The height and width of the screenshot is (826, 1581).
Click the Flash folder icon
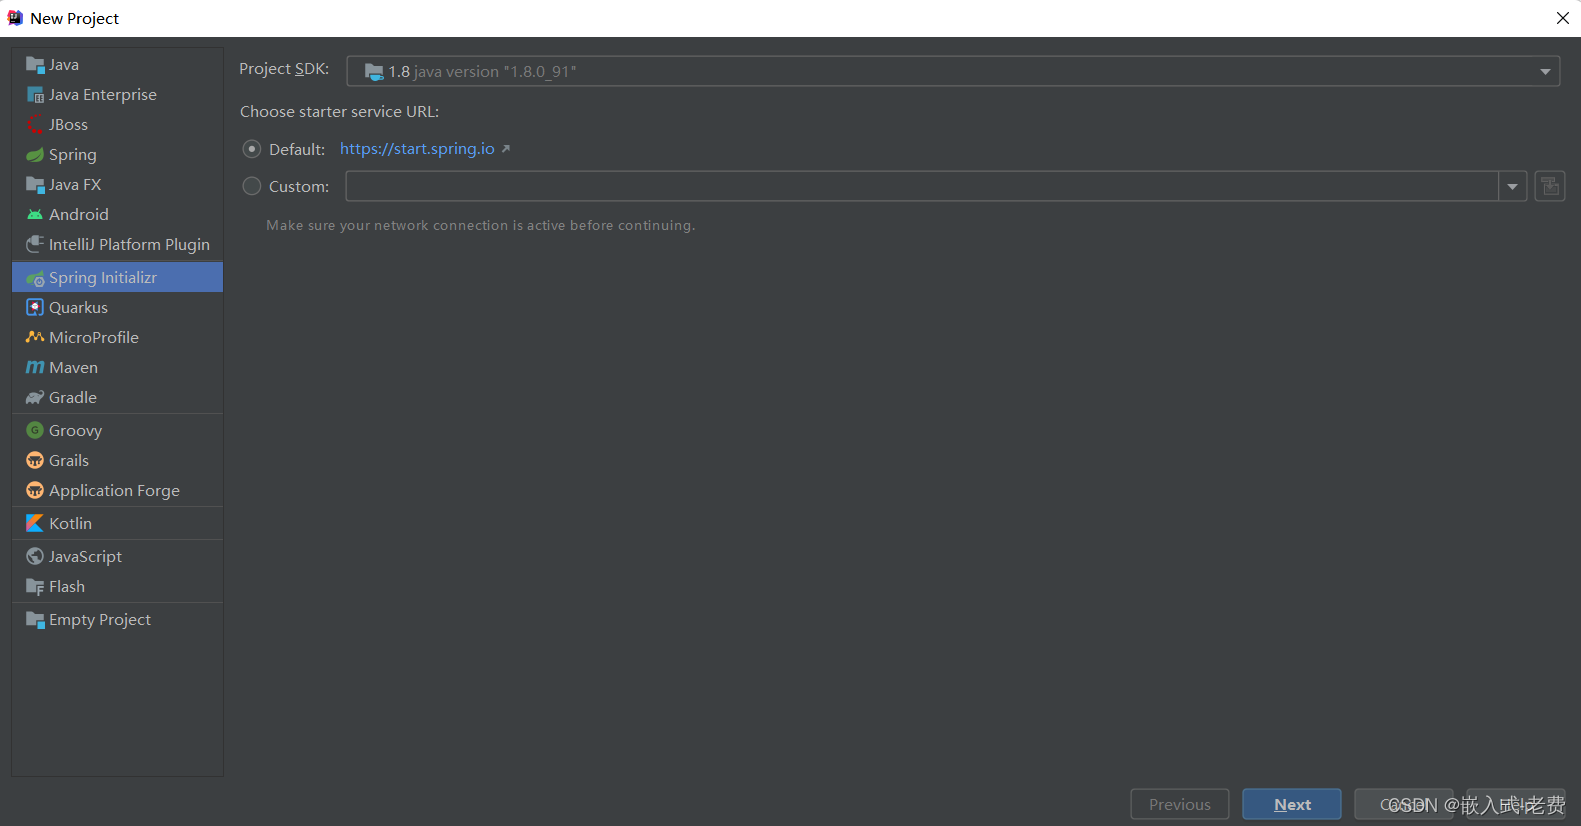[x=35, y=587]
